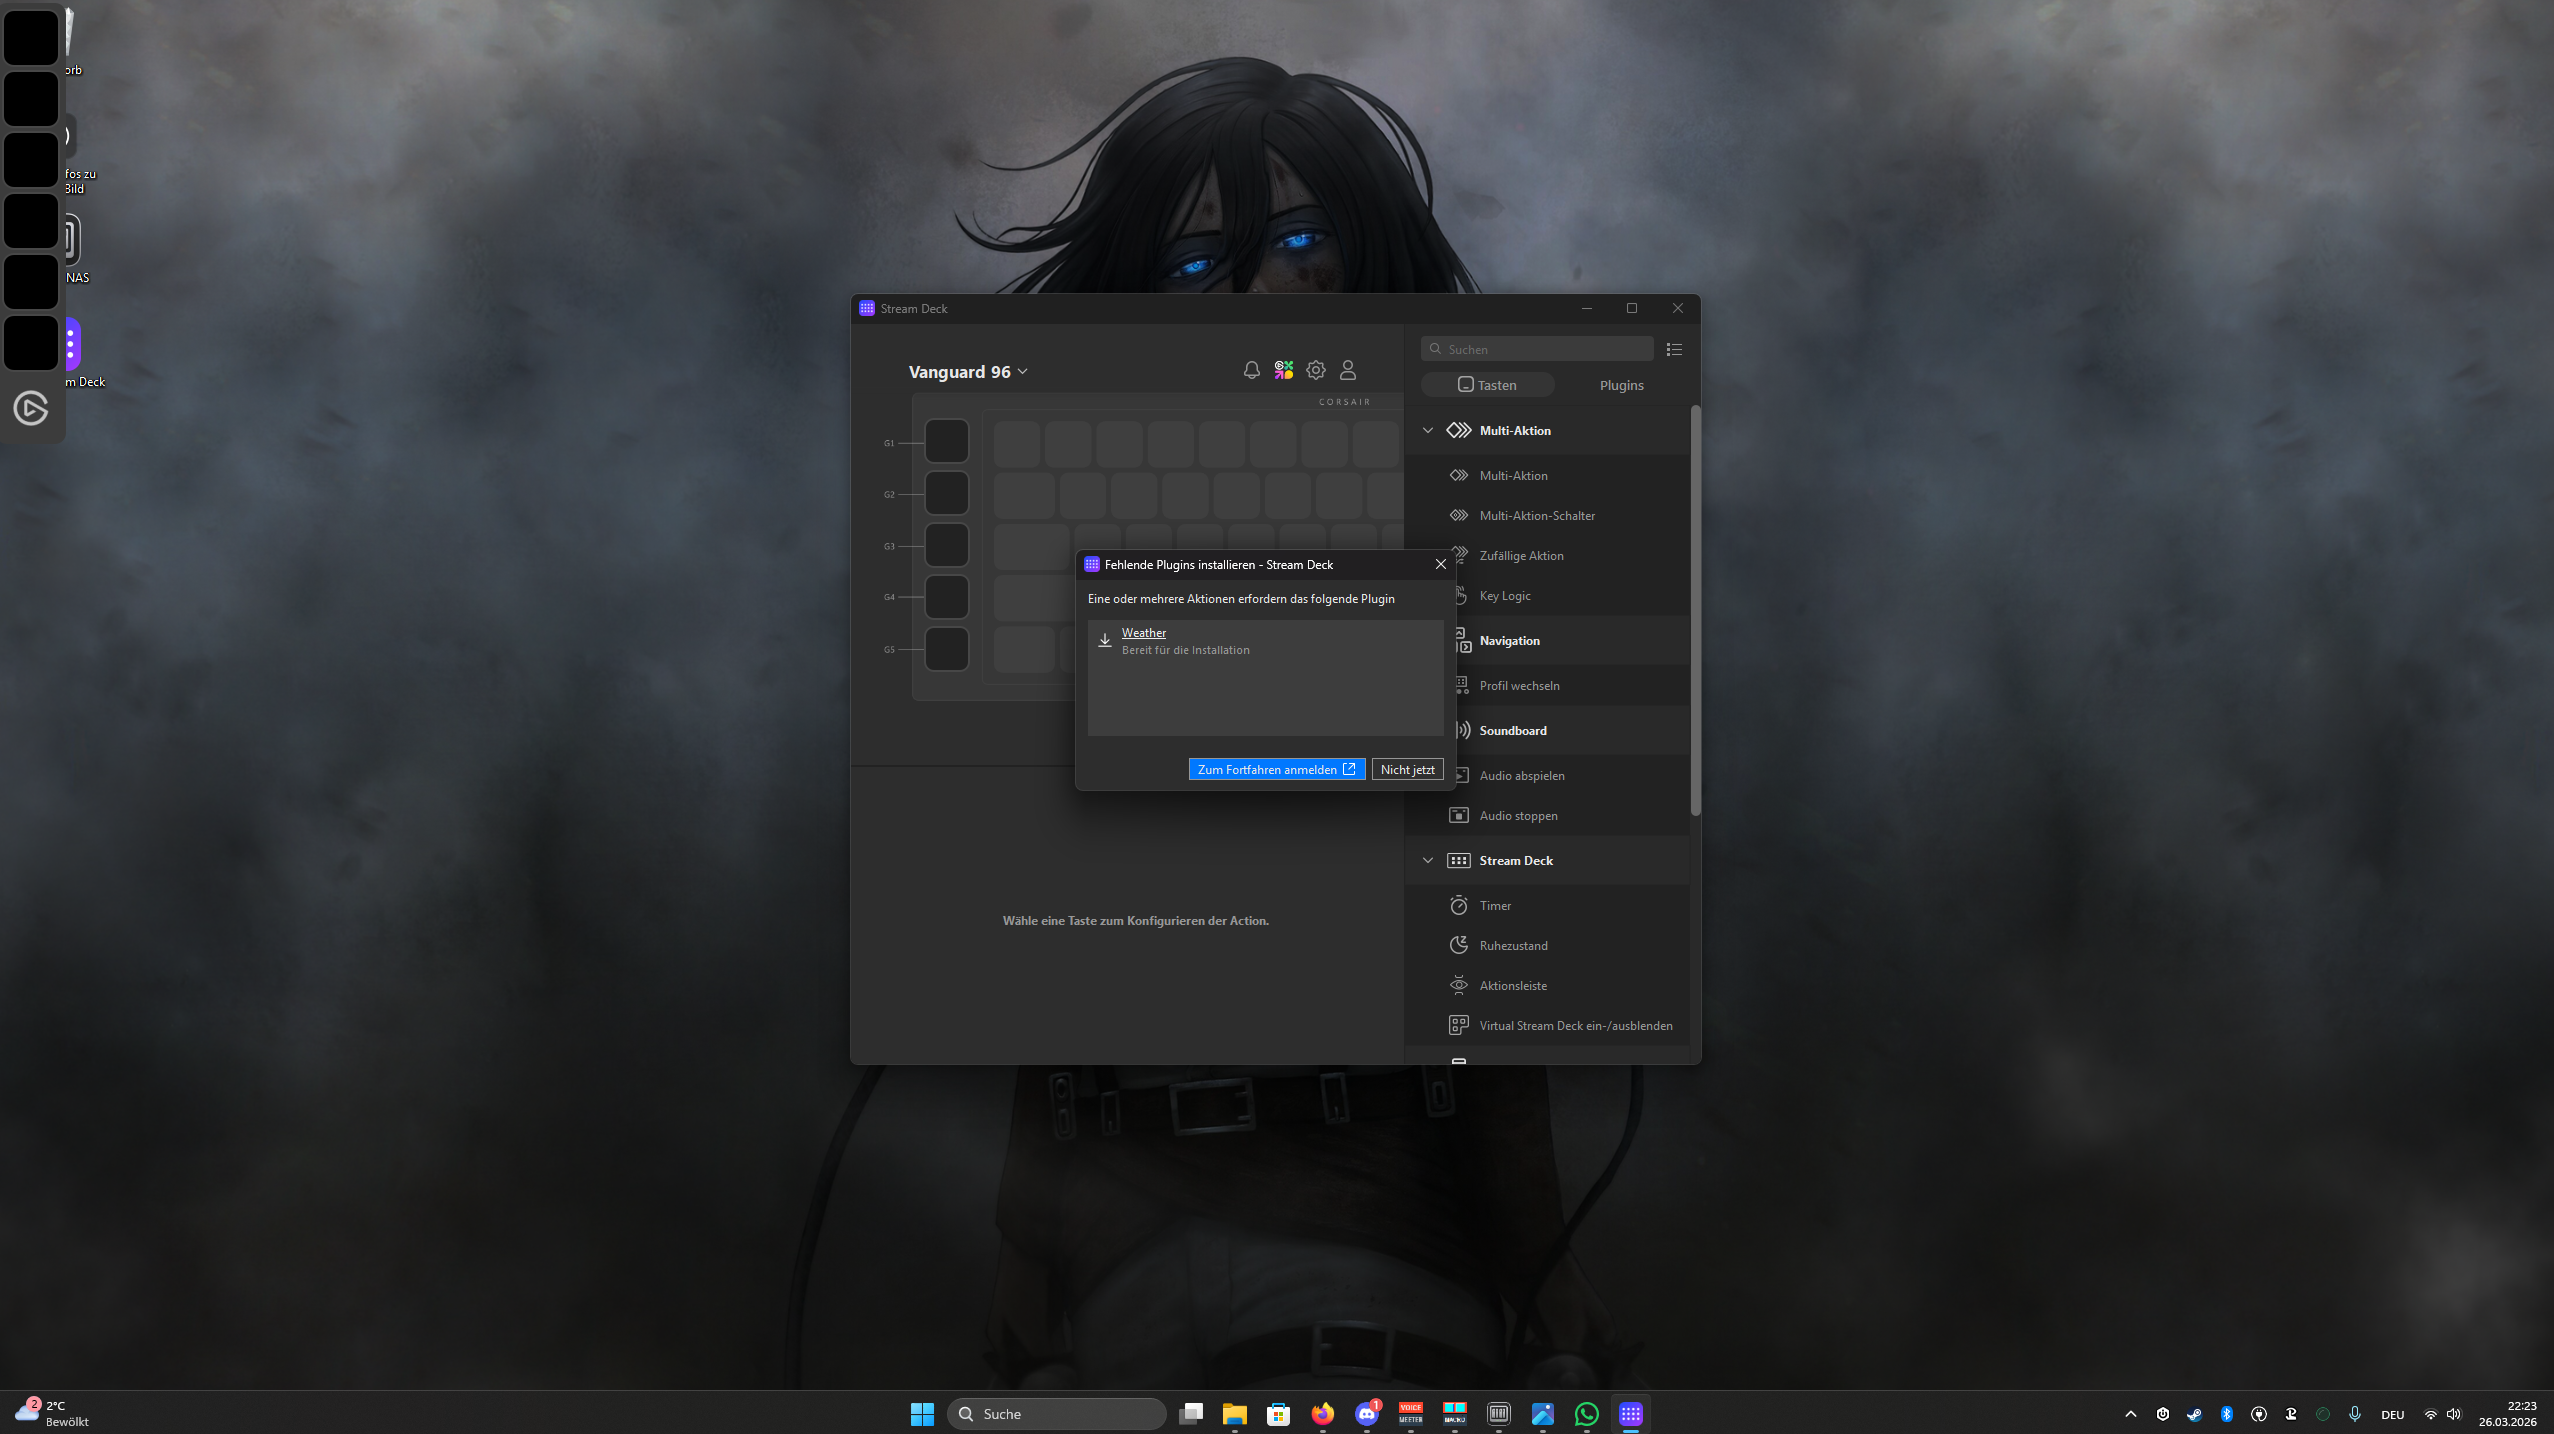Viewport: 2554px width, 1434px height.
Task: Click the Suchen search field
Action: tap(1537, 349)
